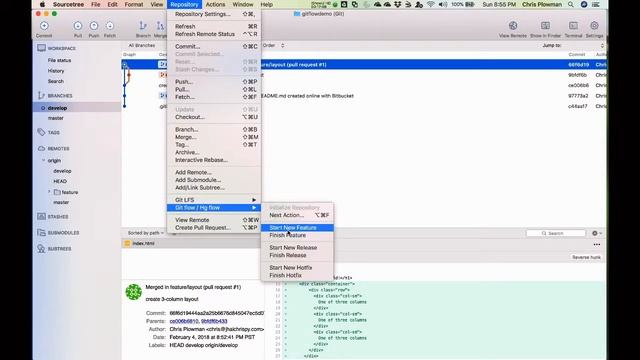The image size is (640, 360).
Task: Click Show in Finder toolbar icon
Action: pos(545,26)
